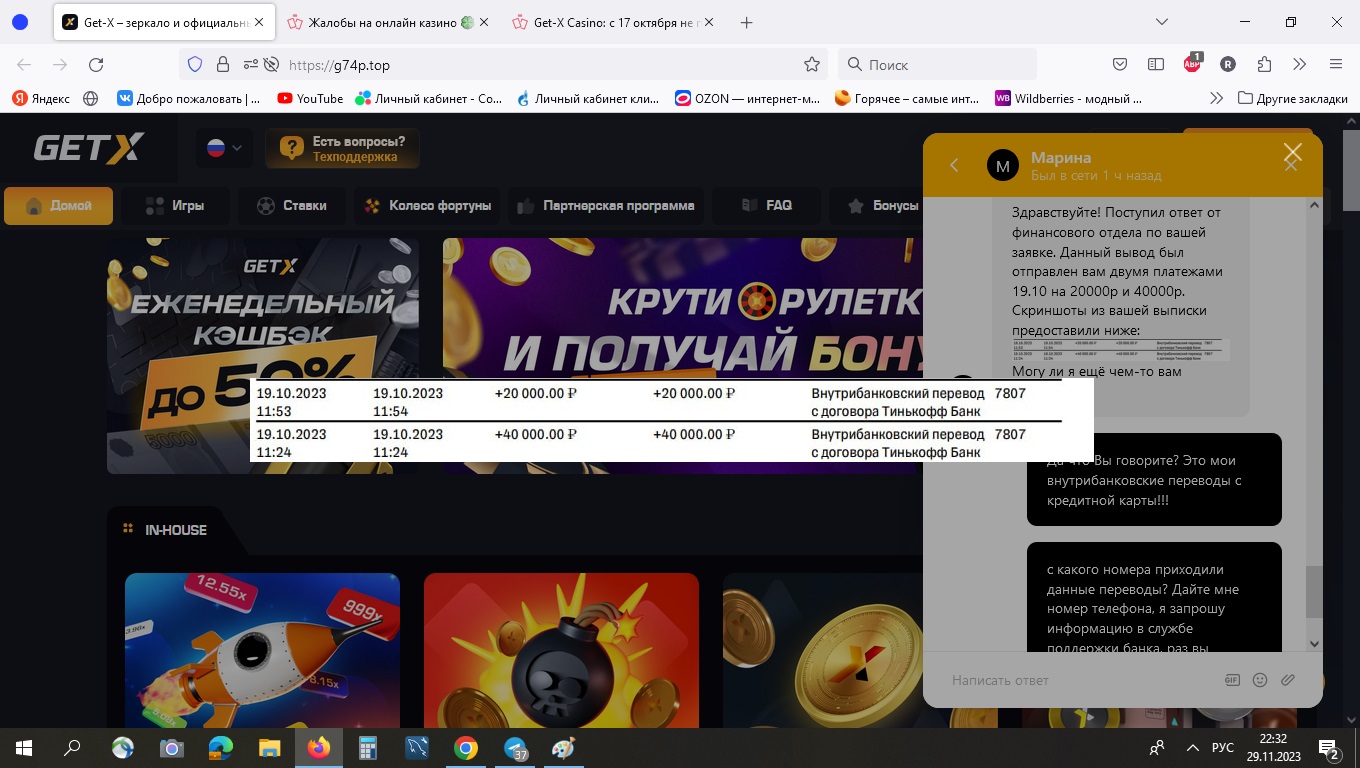Open the globe bookmark icon
The image size is (1360, 768).
[91, 98]
